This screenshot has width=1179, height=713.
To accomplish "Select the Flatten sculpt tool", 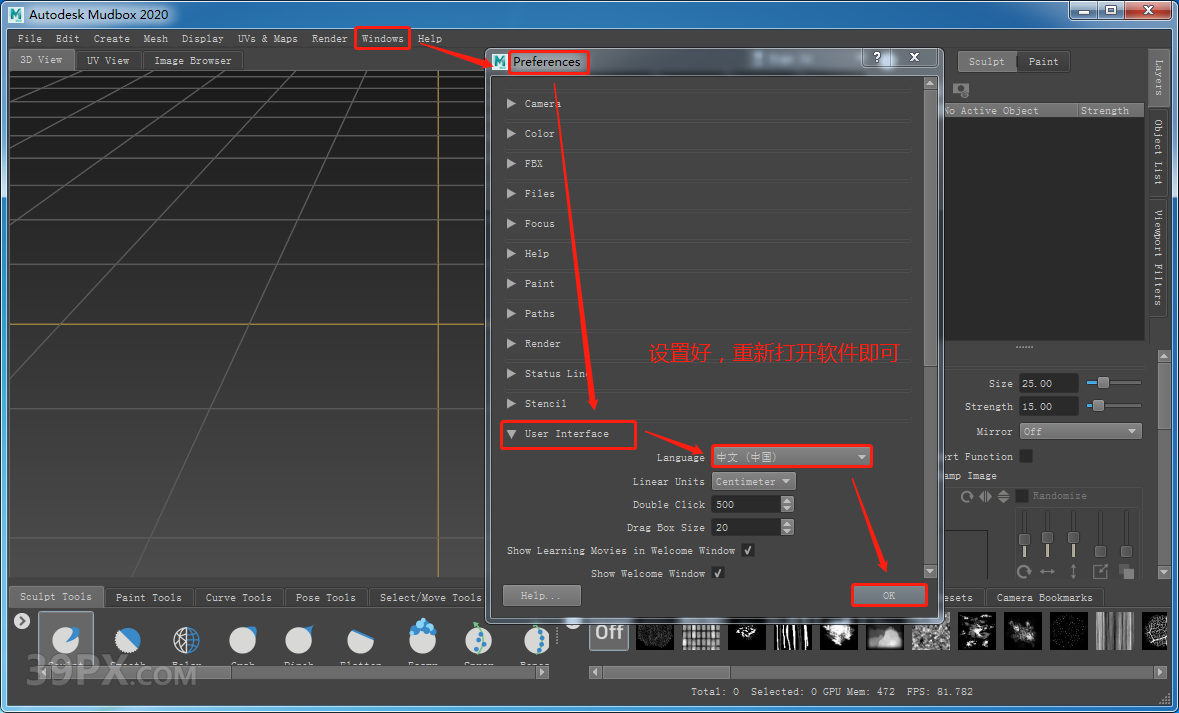I will point(360,640).
